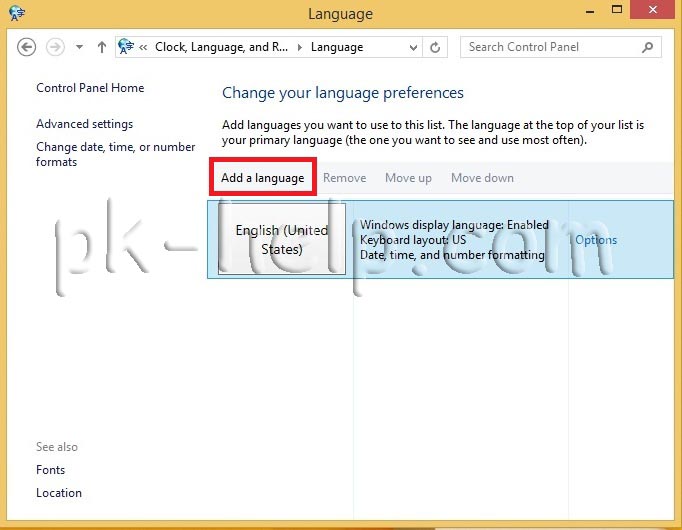Minimize the Language window
The width and height of the screenshot is (682, 530).
tap(590, 10)
